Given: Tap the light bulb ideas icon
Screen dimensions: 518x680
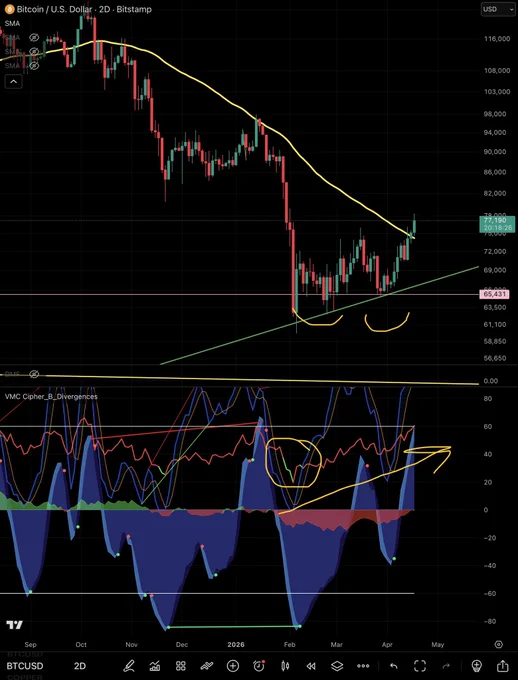Looking at the screenshot, I should [x=476, y=666].
